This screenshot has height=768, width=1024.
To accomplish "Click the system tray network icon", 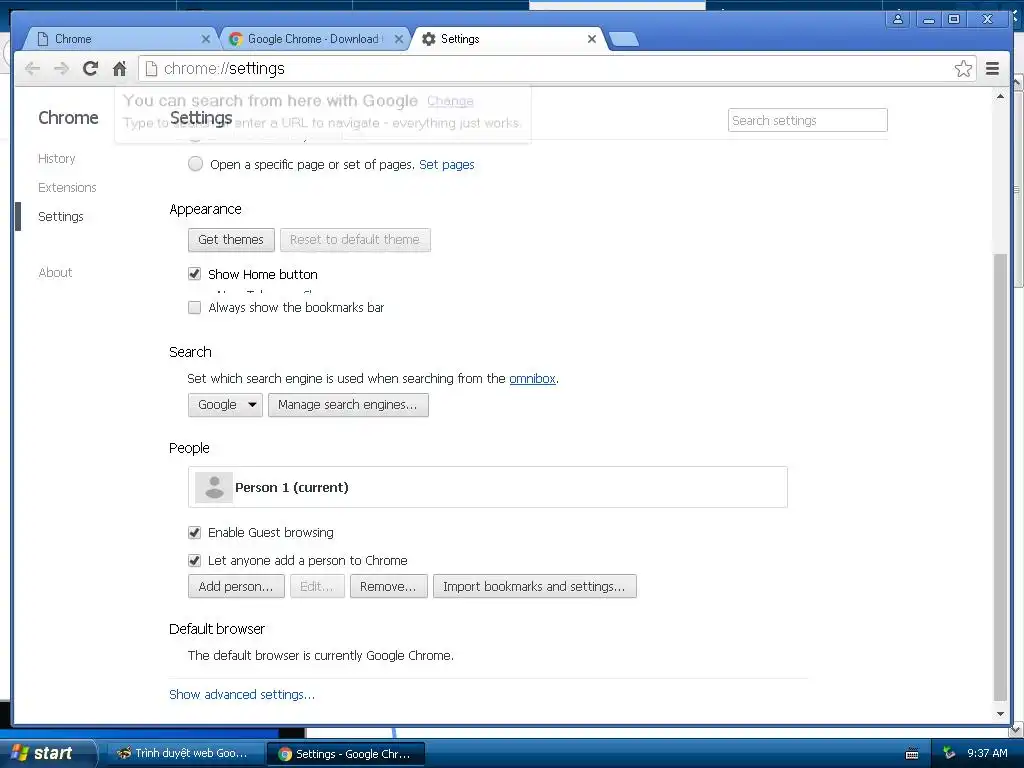I will click(949, 753).
